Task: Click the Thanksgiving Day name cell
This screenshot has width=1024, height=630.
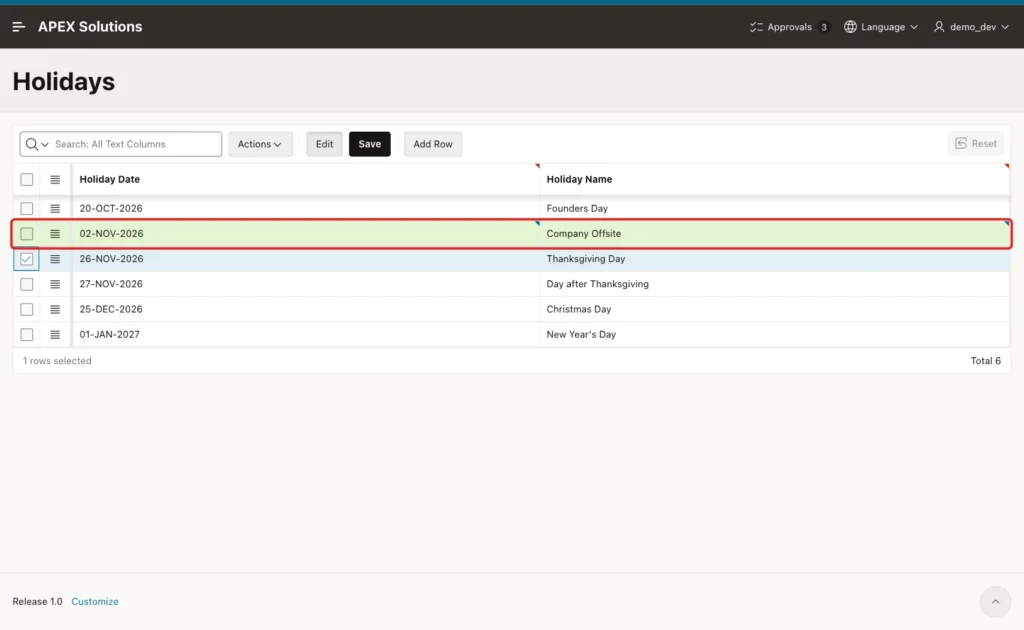Action: point(775,259)
